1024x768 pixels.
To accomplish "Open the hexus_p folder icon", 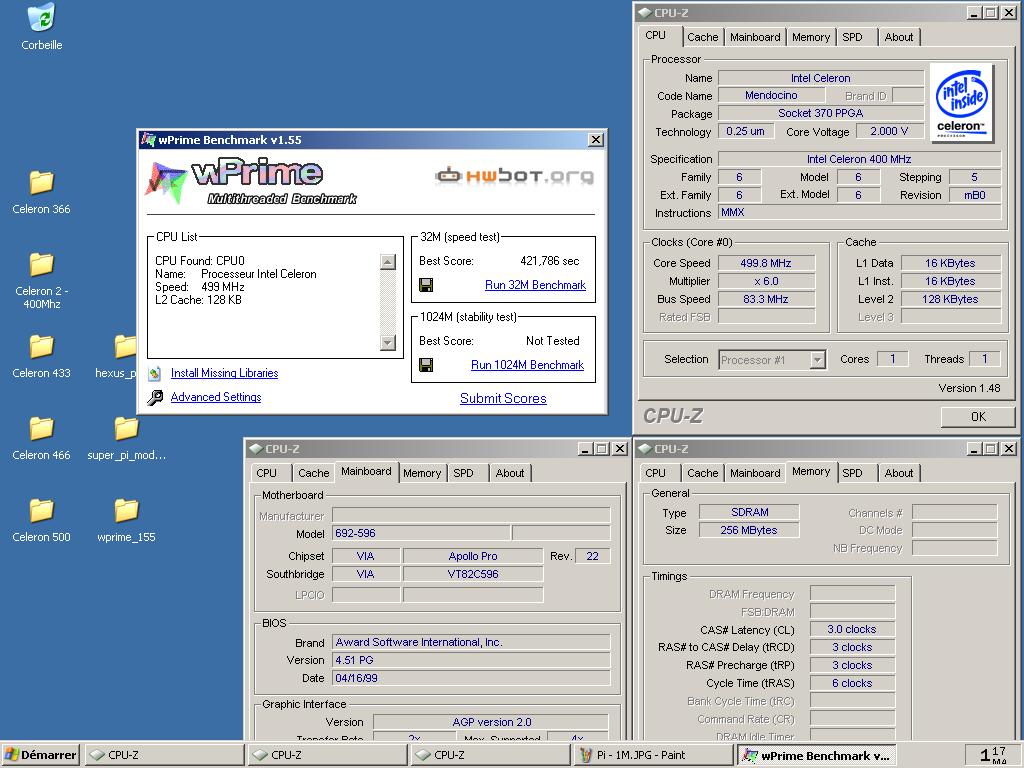I will (125, 346).
